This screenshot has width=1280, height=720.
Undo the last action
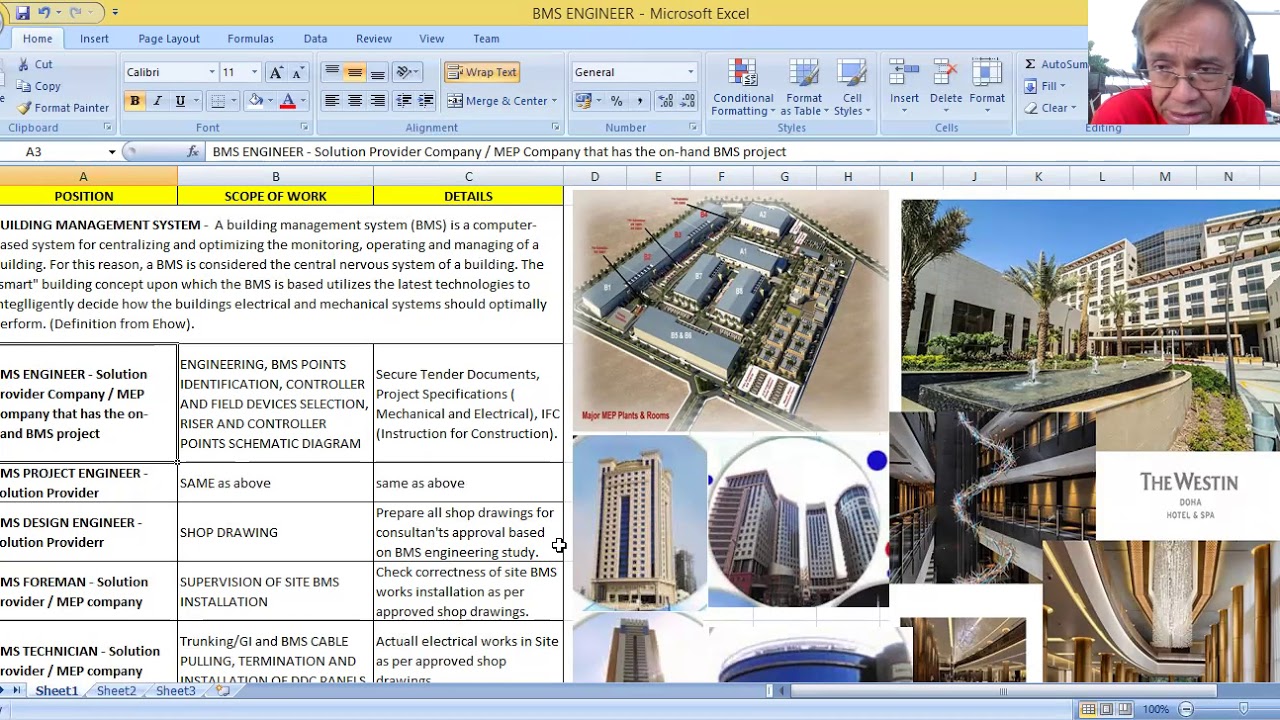(x=44, y=13)
